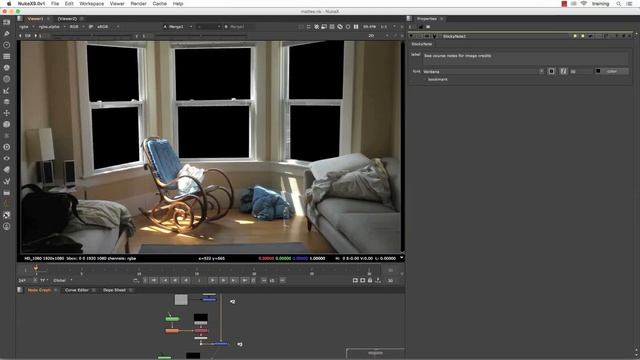Screen dimensions: 640x360
Task: Open the Keyer nodes toolbar menu
Action: [7, 90]
